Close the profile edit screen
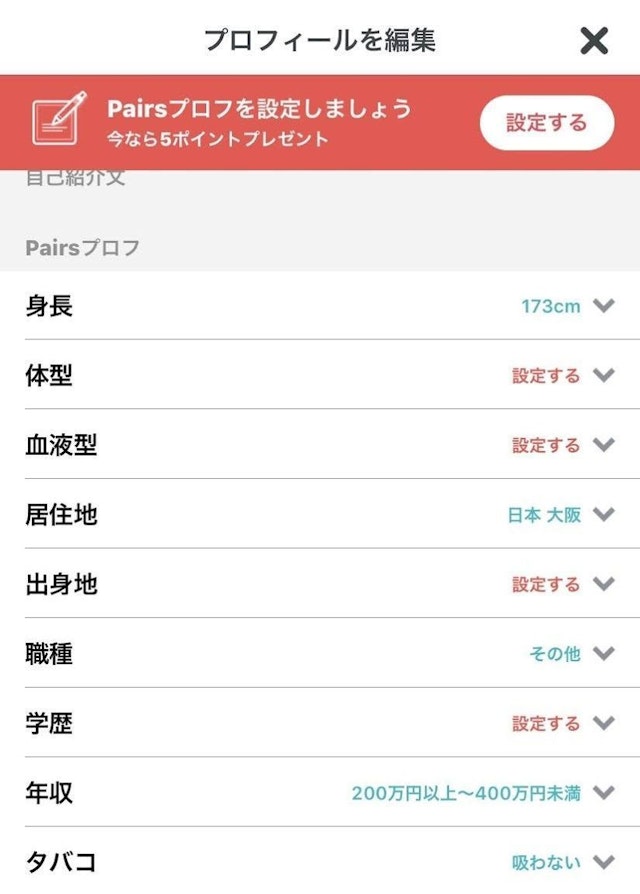This screenshot has width=640, height=894. [x=594, y=40]
